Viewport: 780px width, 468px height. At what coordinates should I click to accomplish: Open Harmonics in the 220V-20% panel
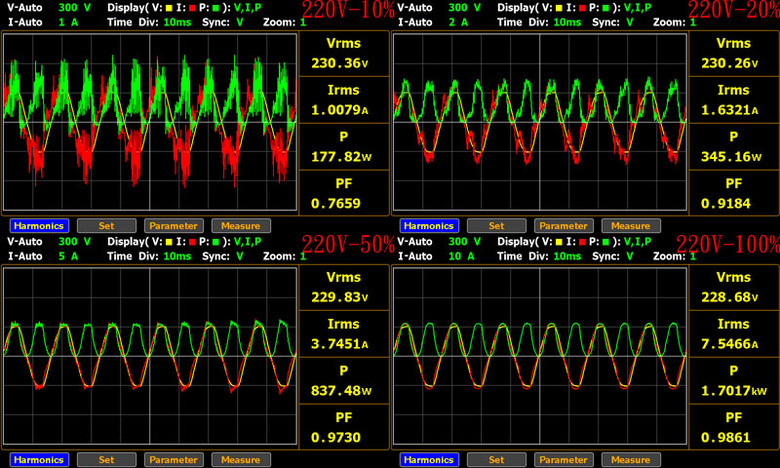429,226
